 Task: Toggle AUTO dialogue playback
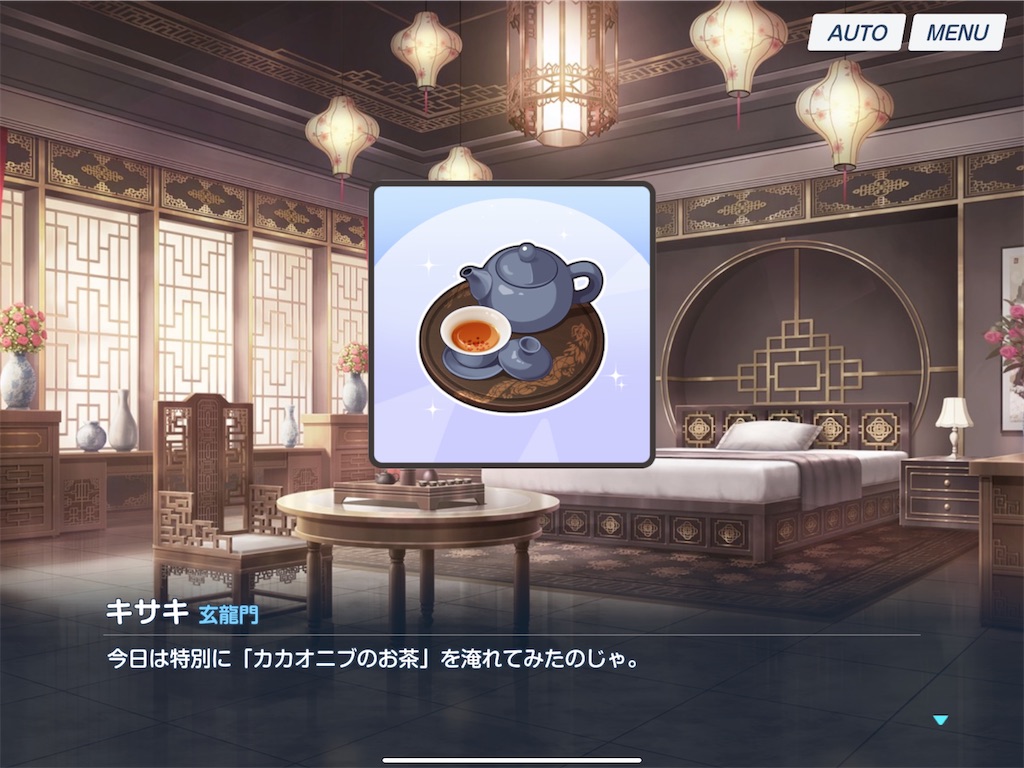point(856,33)
